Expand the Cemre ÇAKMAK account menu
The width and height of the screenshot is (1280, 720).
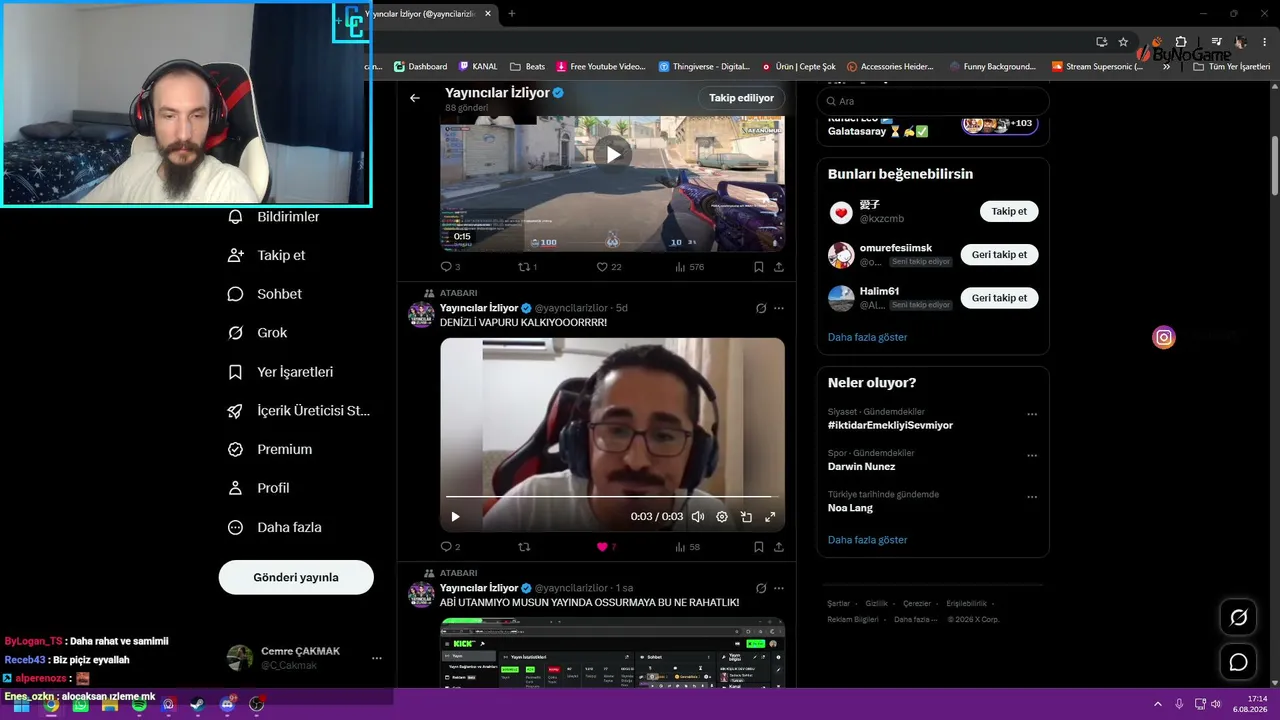point(376,658)
